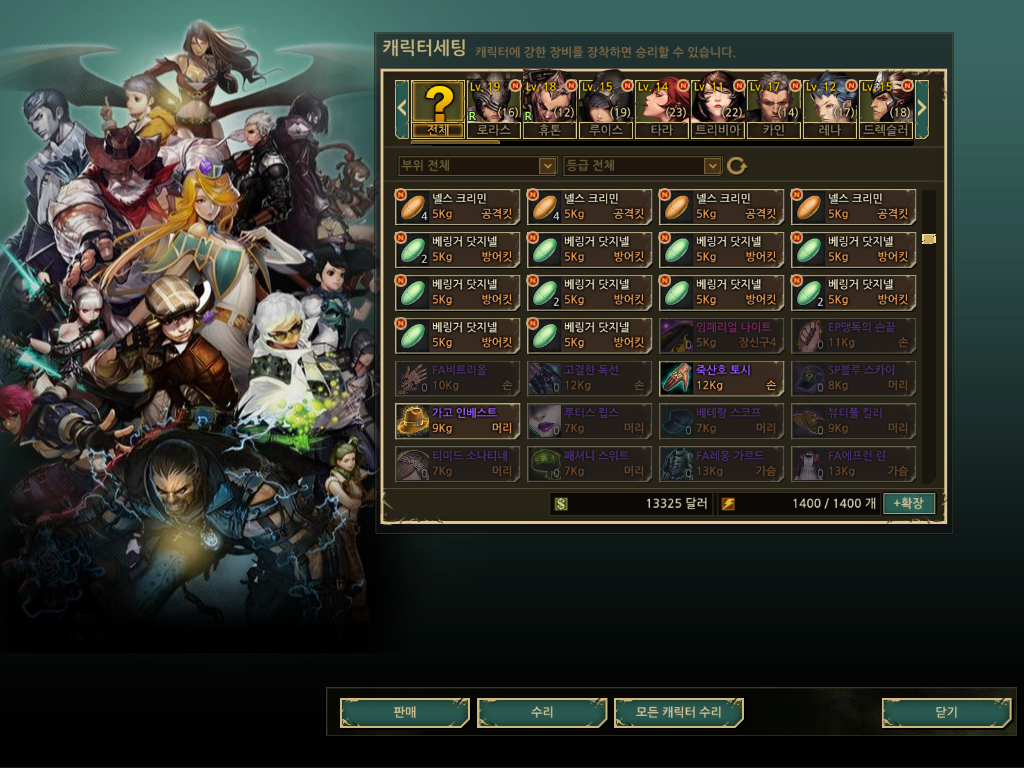Click the +확장 inventory expand button
The height and width of the screenshot is (768, 1024).
(x=908, y=504)
